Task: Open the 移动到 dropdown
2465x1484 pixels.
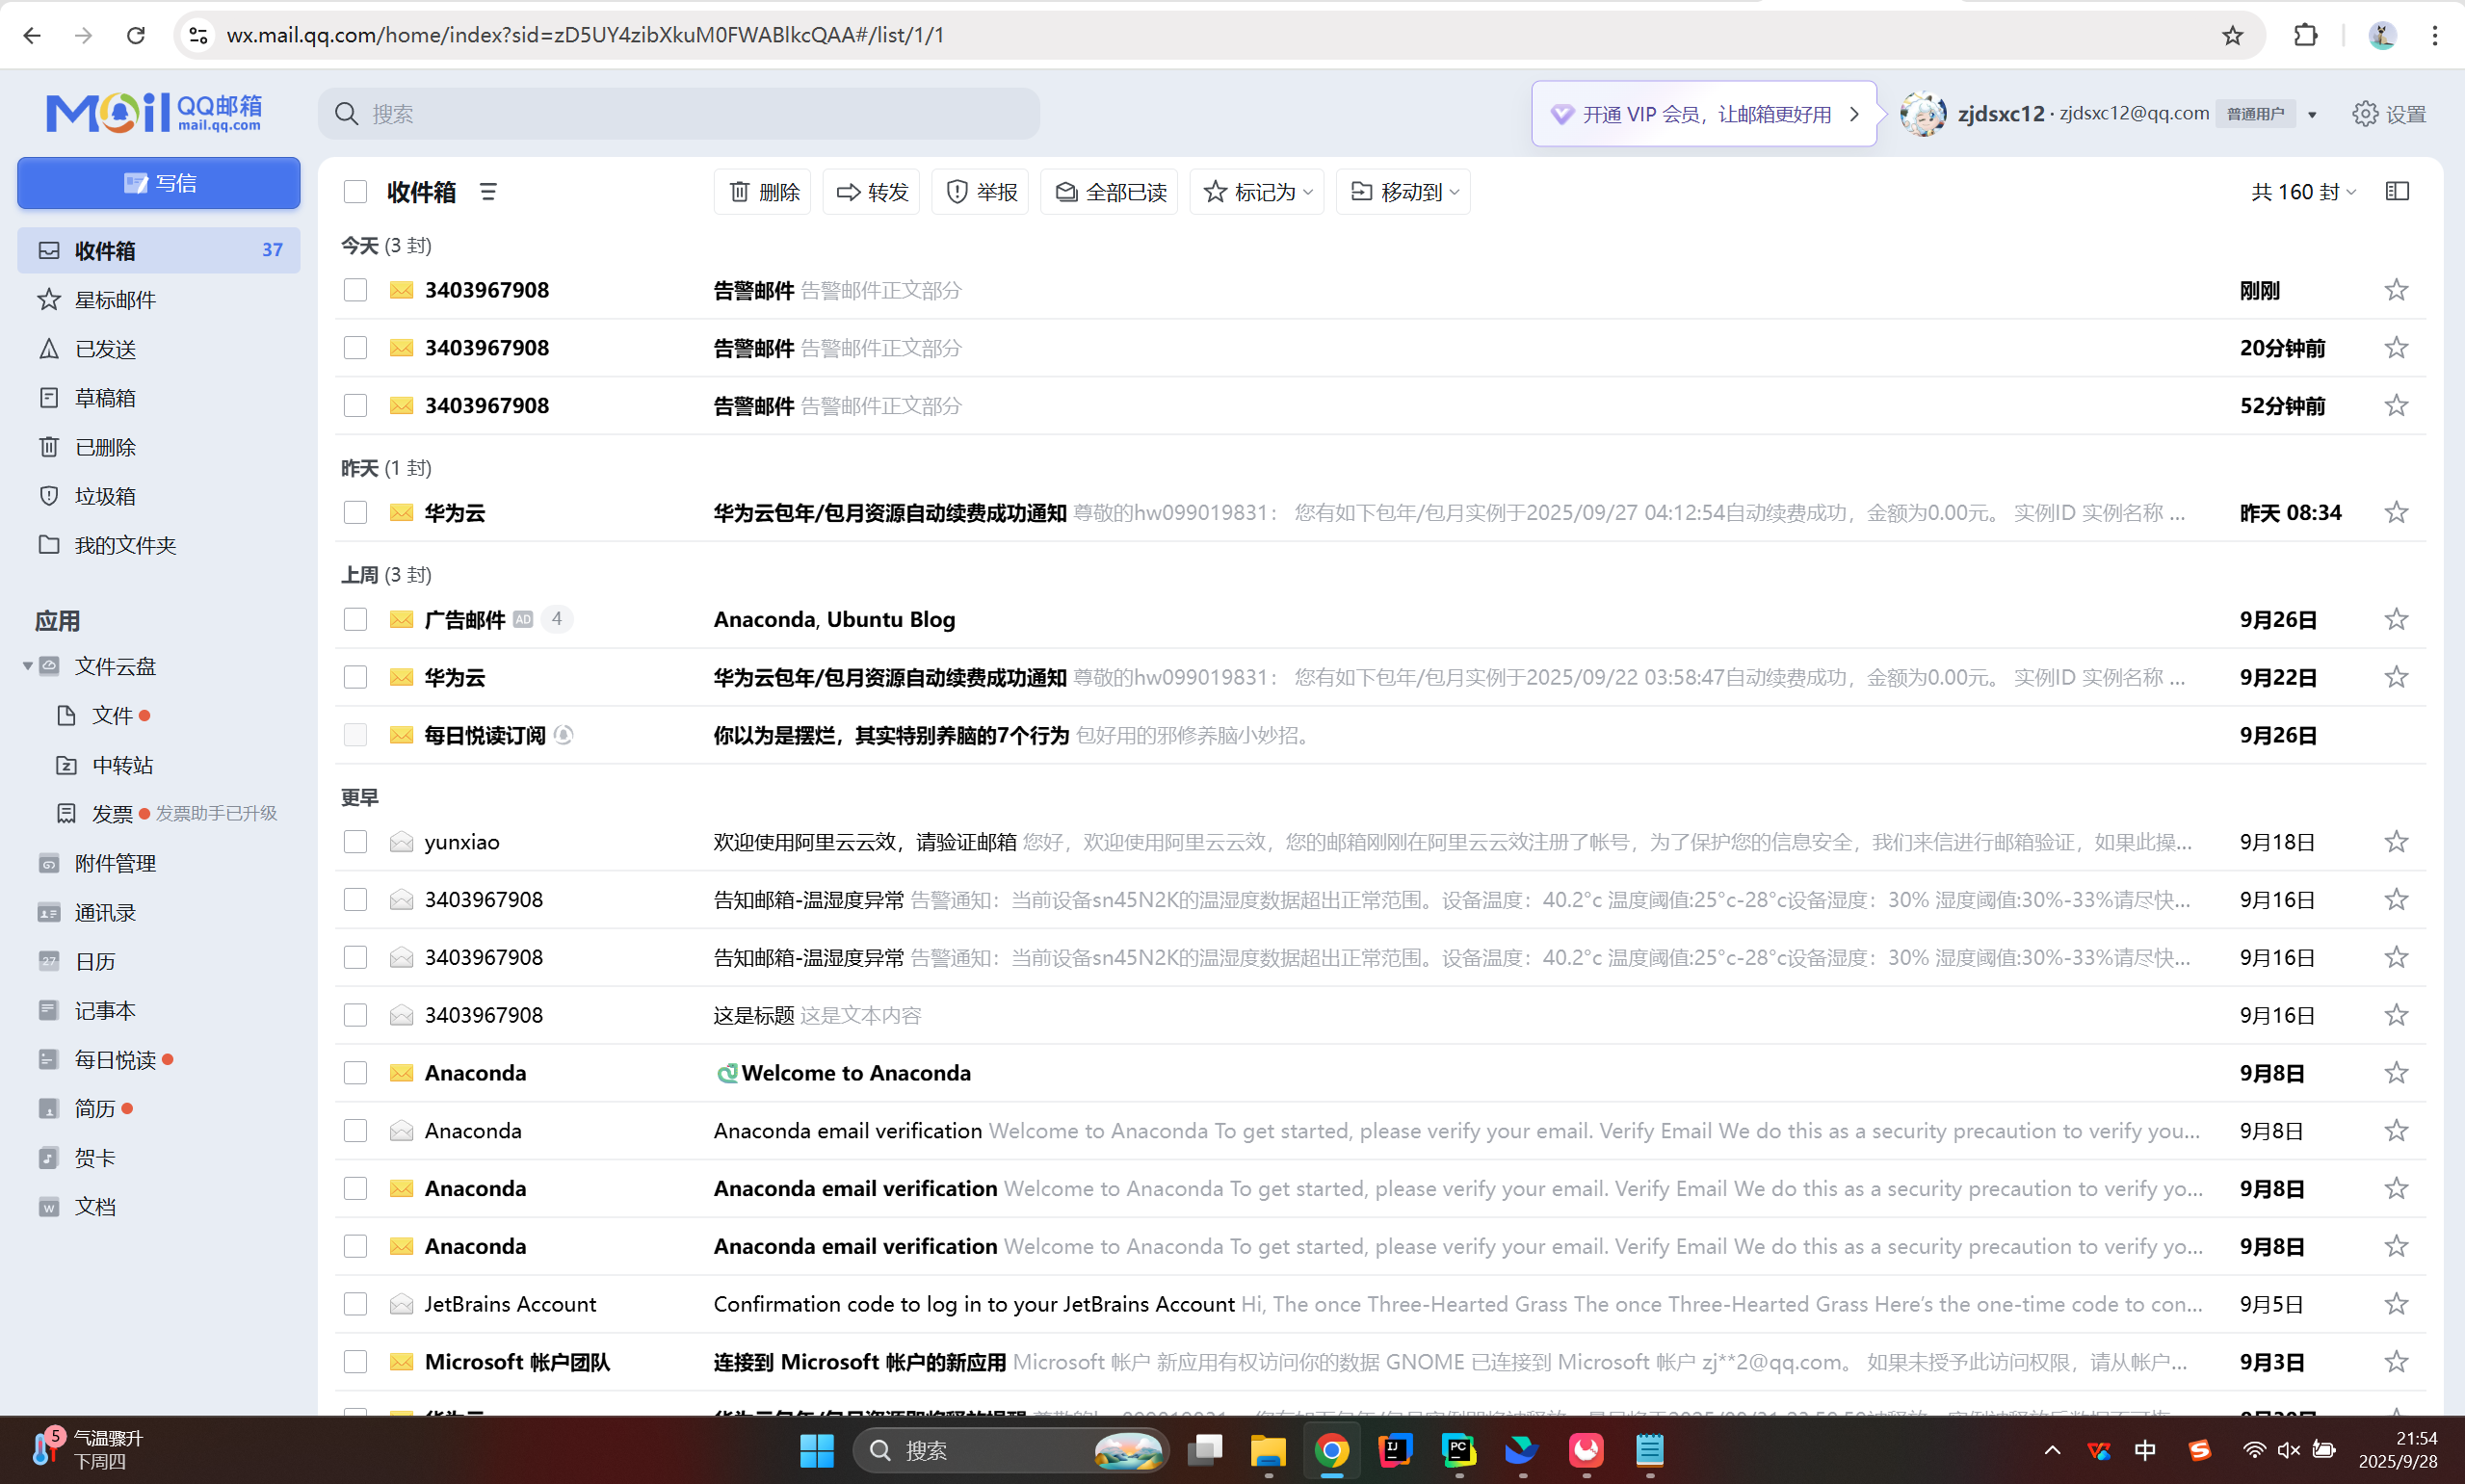Action: click(1403, 192)
